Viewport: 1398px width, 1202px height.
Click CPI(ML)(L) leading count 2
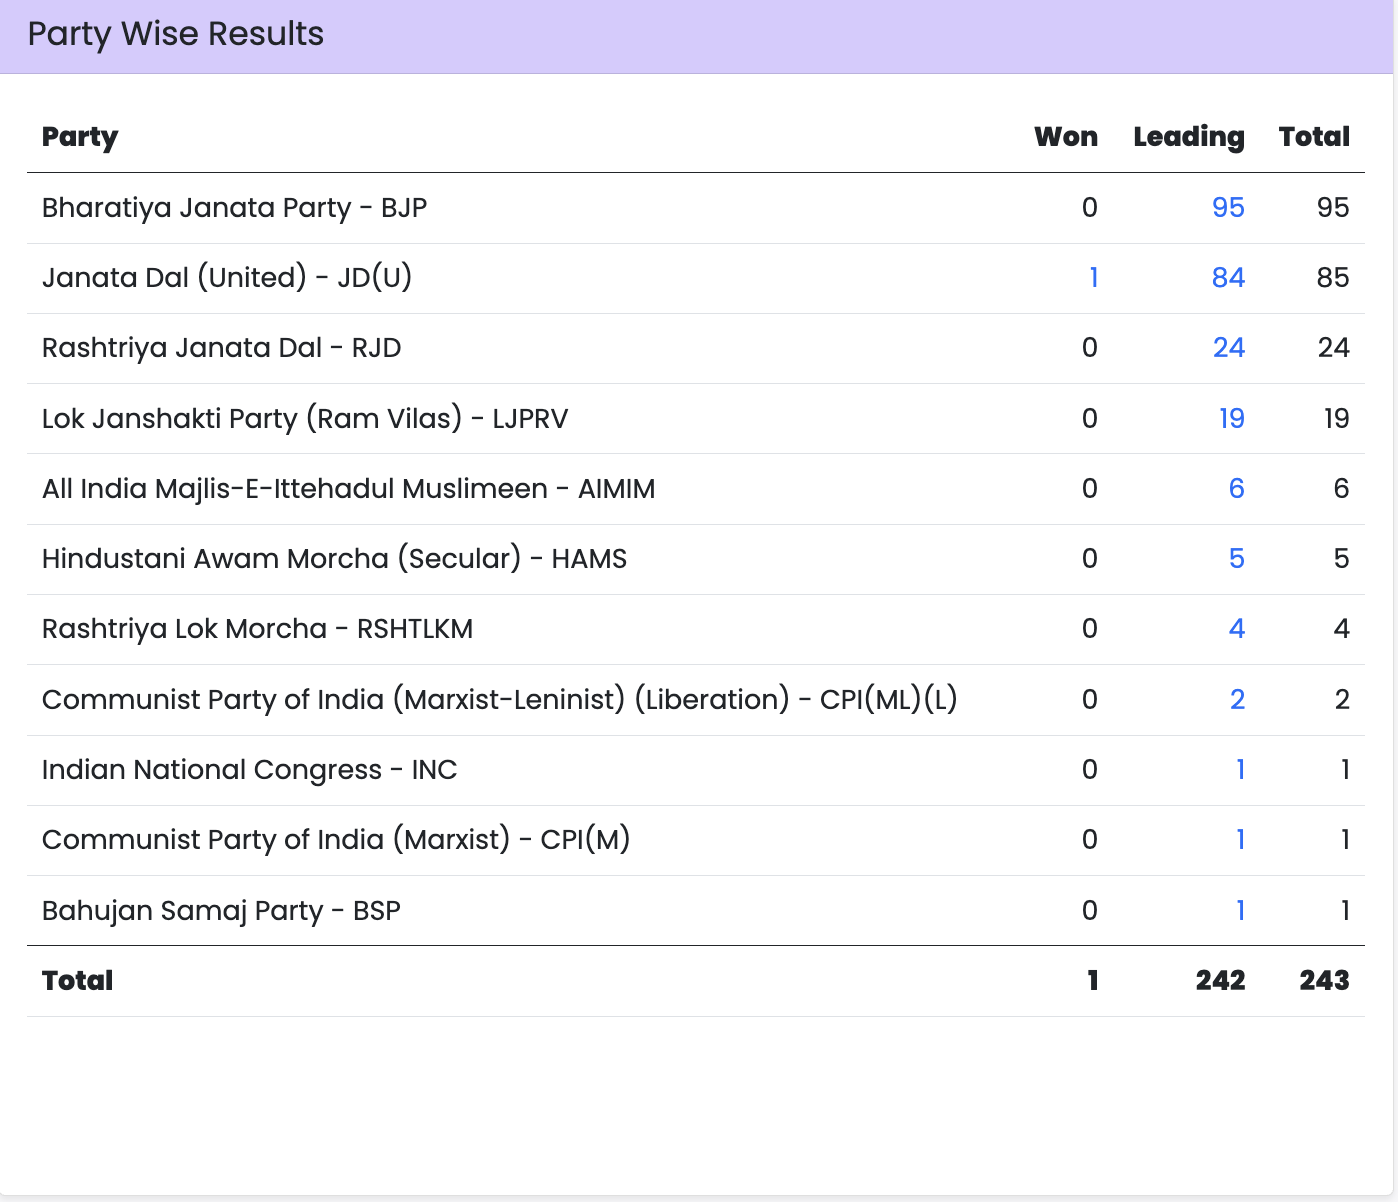point(1237,699)
